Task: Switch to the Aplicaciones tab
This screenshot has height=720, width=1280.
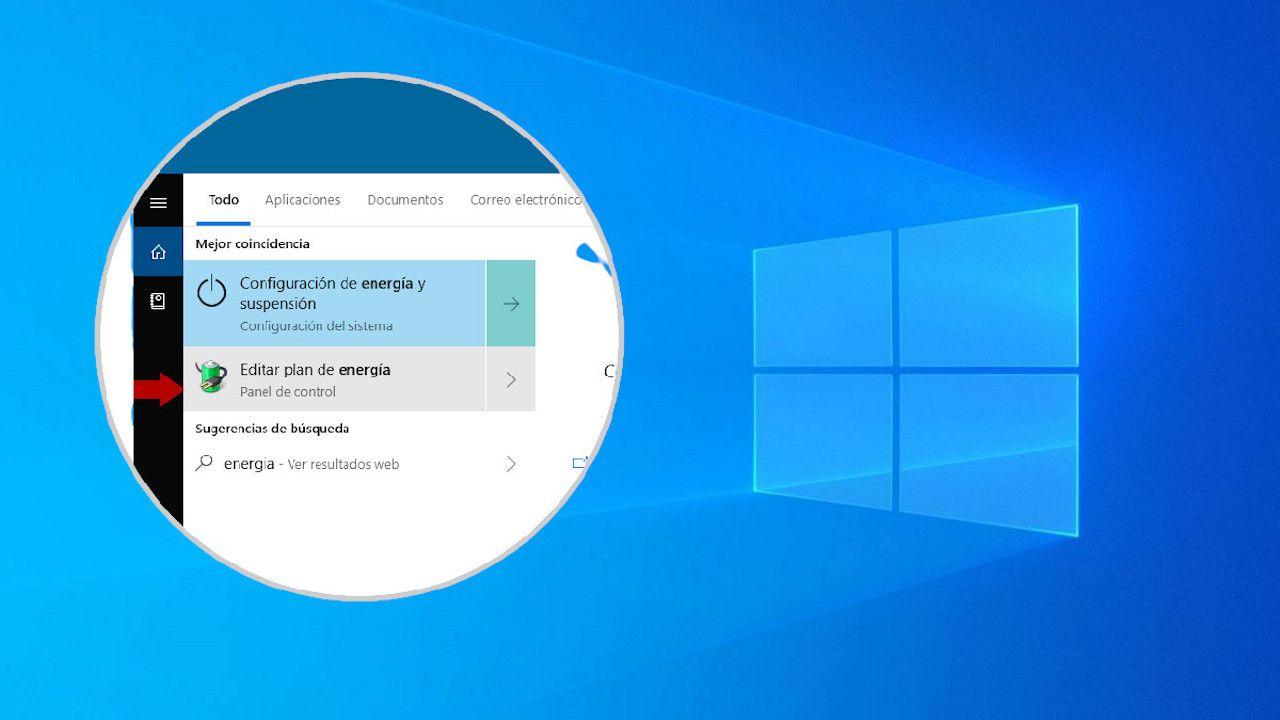Action: tap(302, 200)
